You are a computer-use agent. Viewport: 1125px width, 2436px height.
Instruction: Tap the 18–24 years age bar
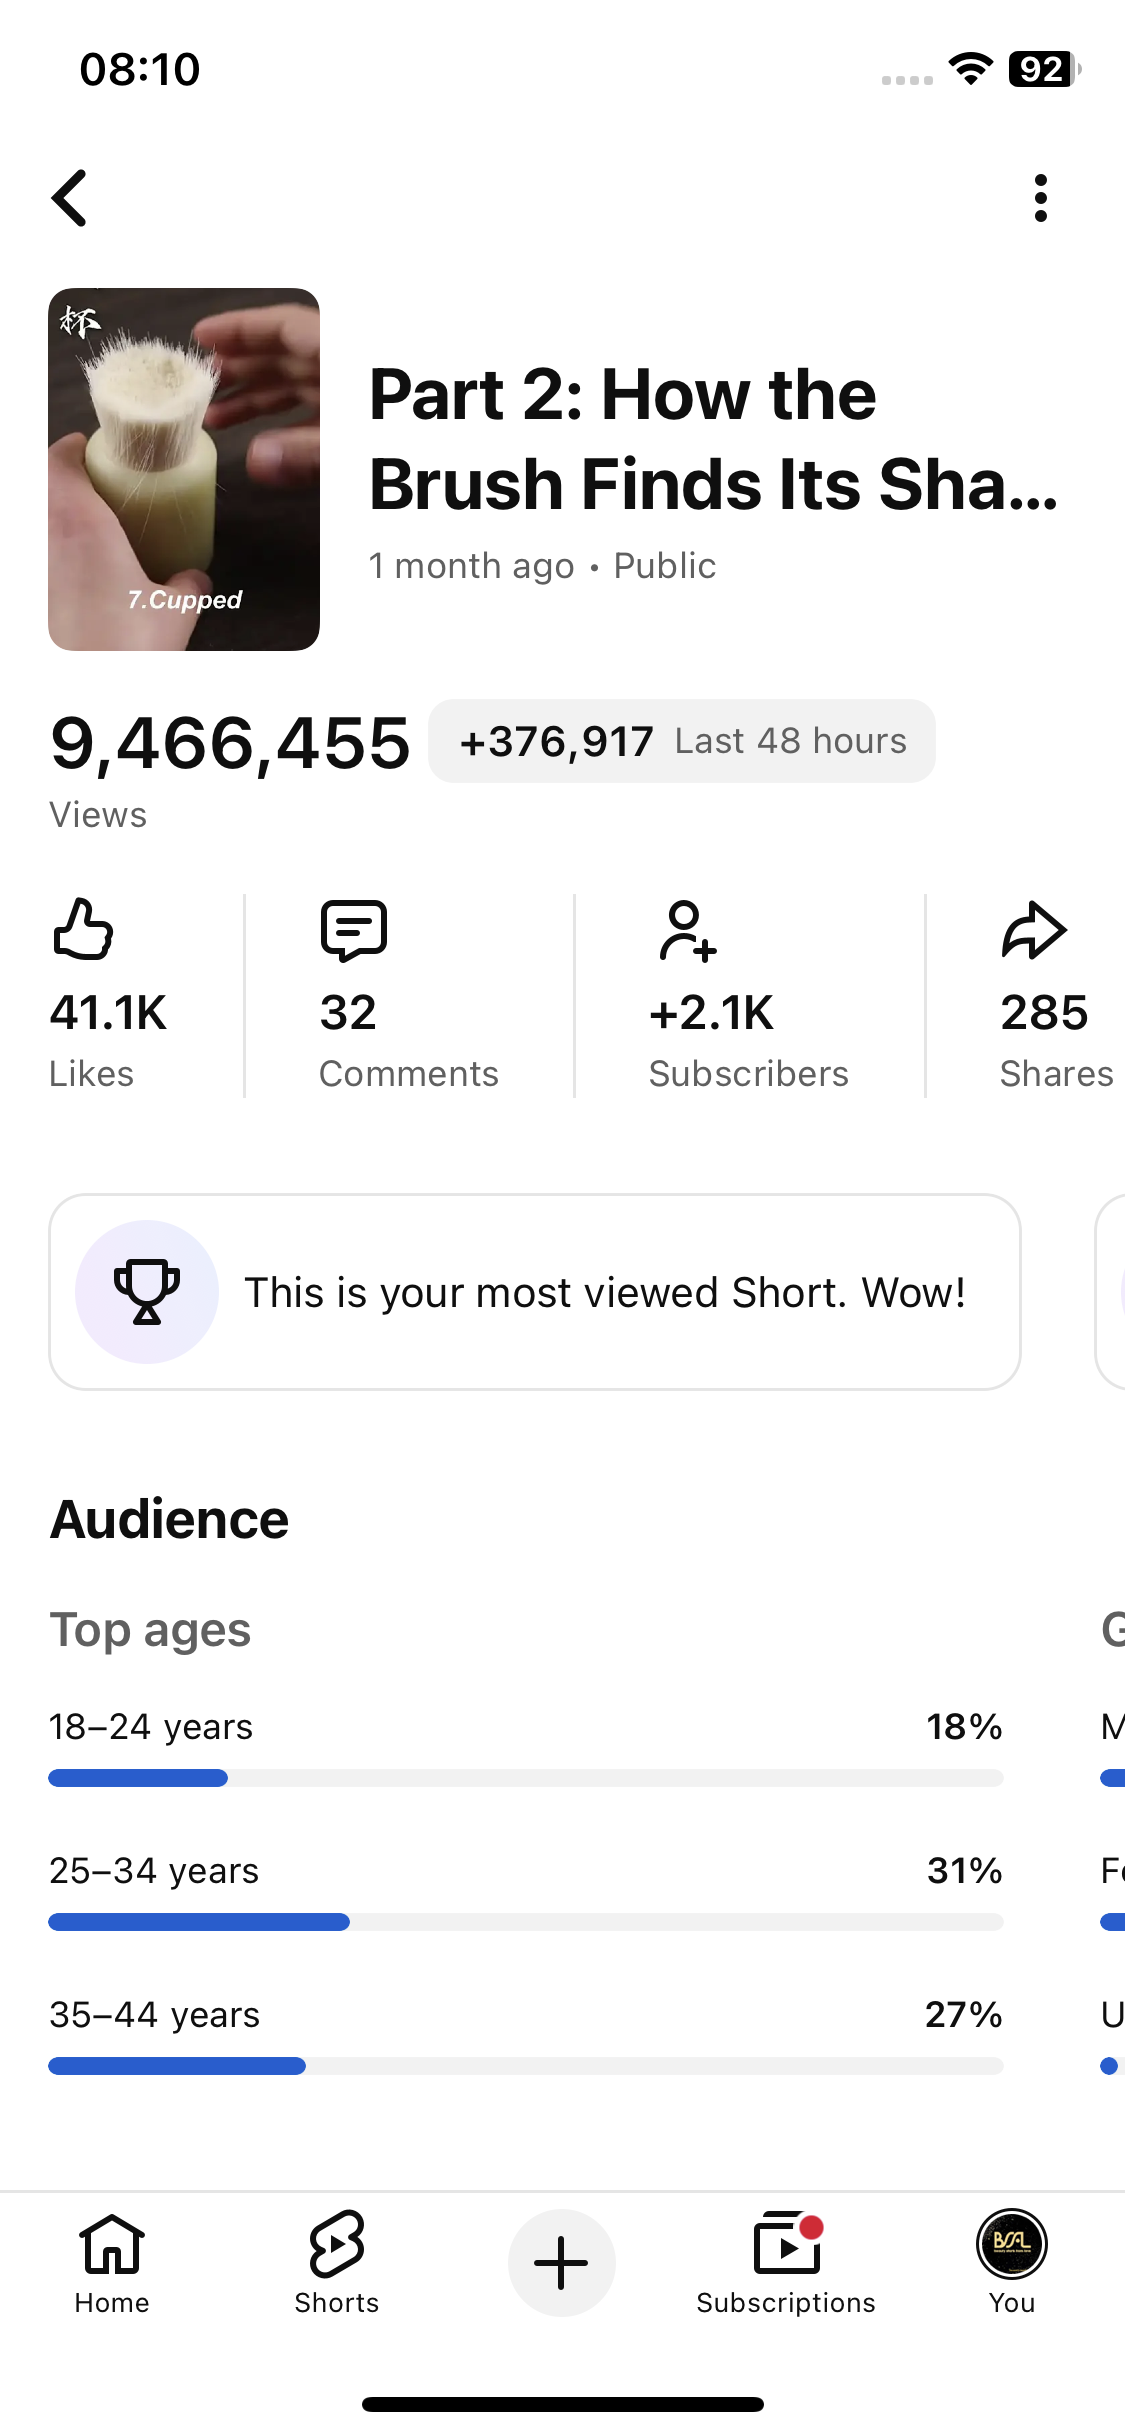click(525, 1778)
